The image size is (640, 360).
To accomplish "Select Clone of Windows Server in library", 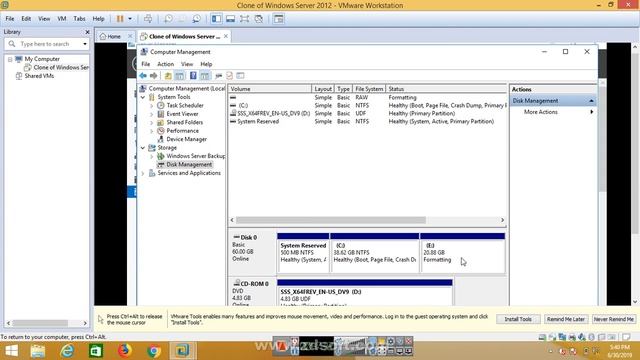I will (x=61, y=67).
